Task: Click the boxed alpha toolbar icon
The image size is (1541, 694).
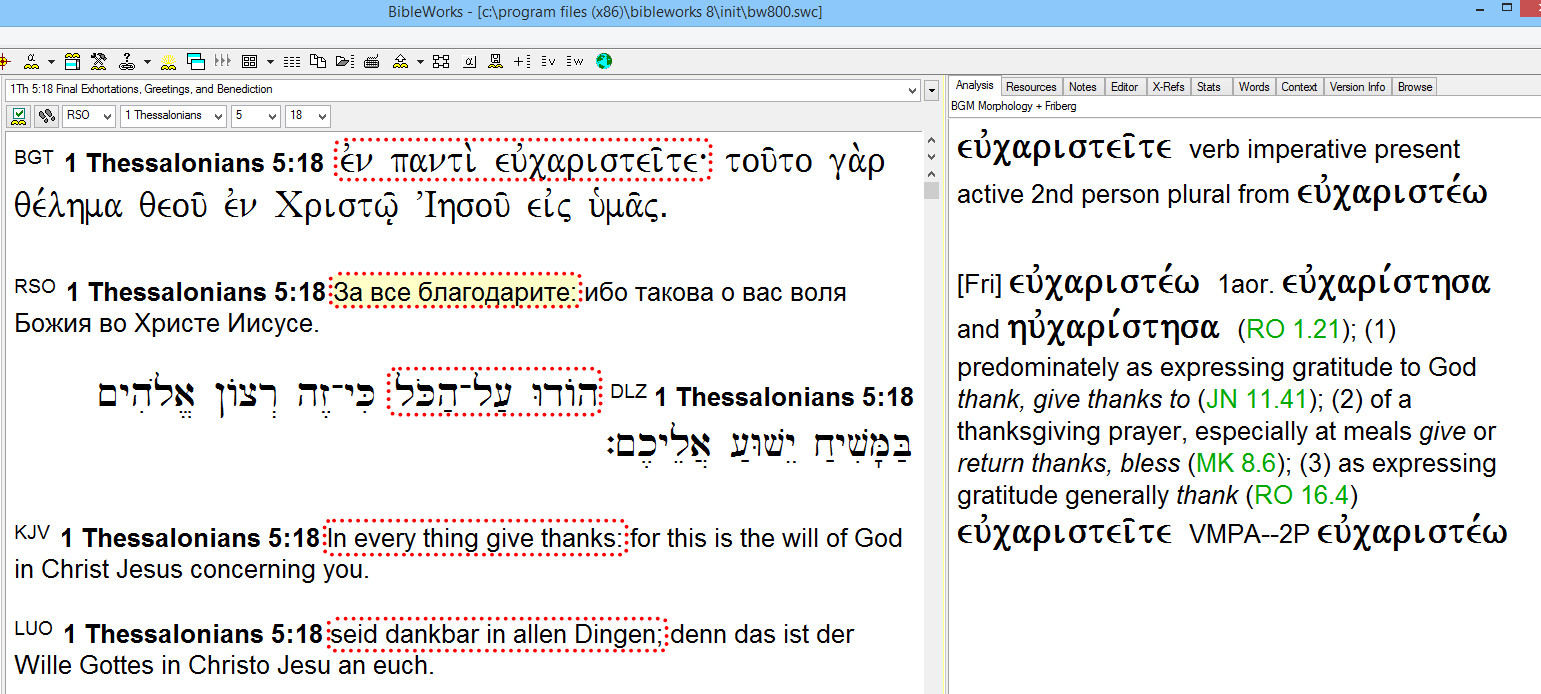Action: 468,61
